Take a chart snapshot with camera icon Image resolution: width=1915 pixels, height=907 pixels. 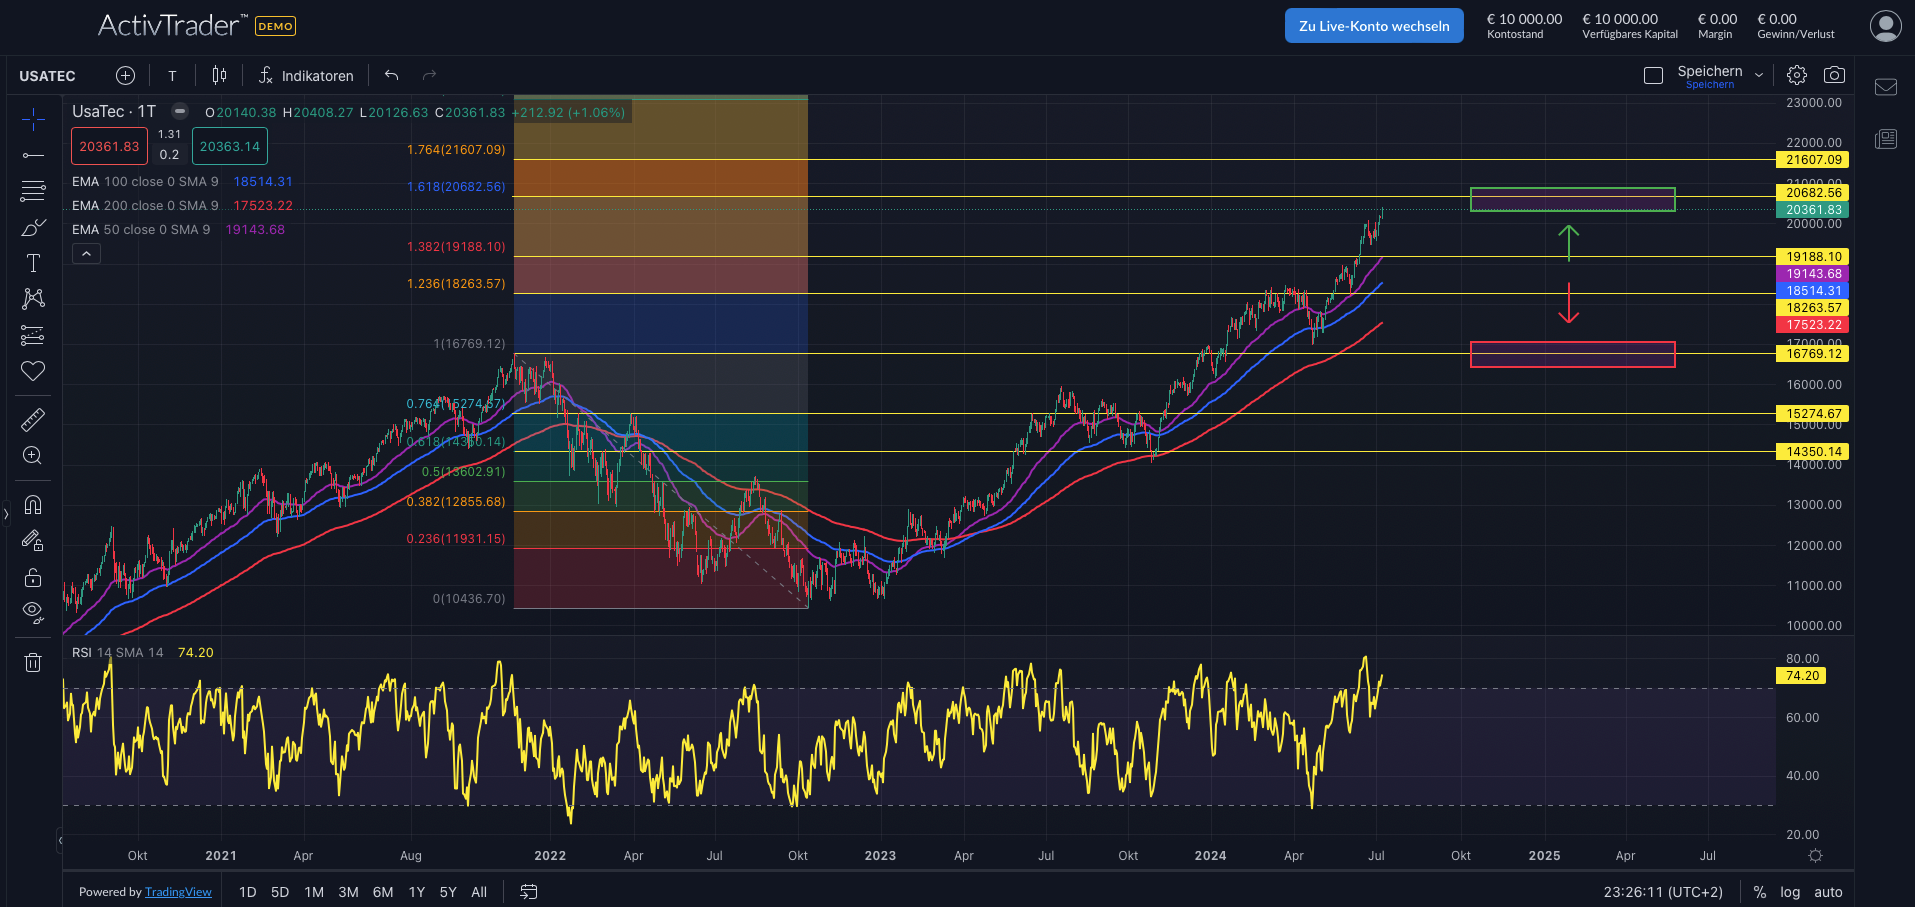click(x=1835, y=74)
